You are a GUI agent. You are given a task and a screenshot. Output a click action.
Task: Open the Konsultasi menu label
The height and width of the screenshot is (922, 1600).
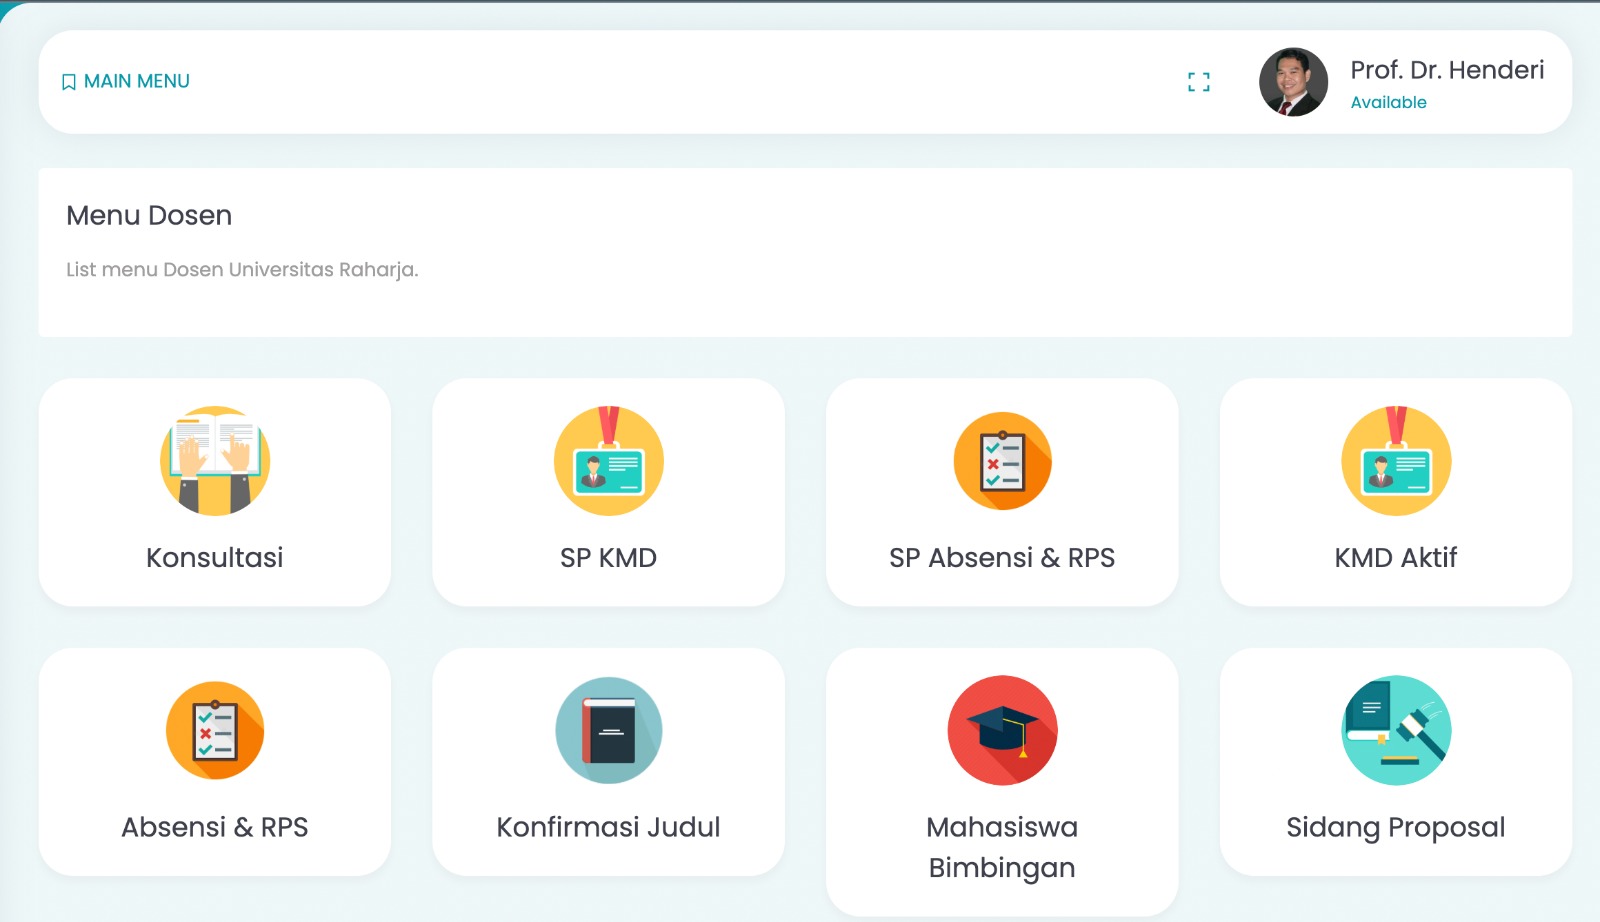coord(215,557)
